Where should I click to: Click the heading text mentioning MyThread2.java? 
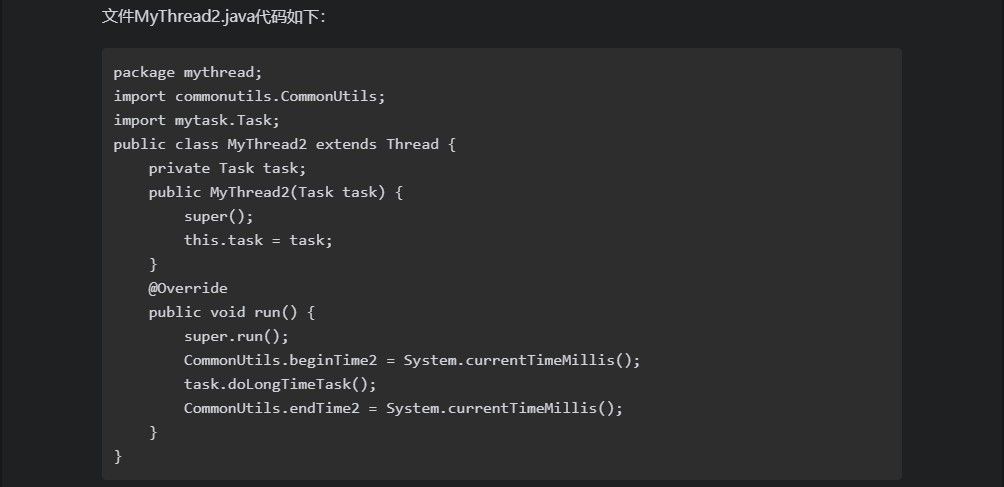point(214,17)
